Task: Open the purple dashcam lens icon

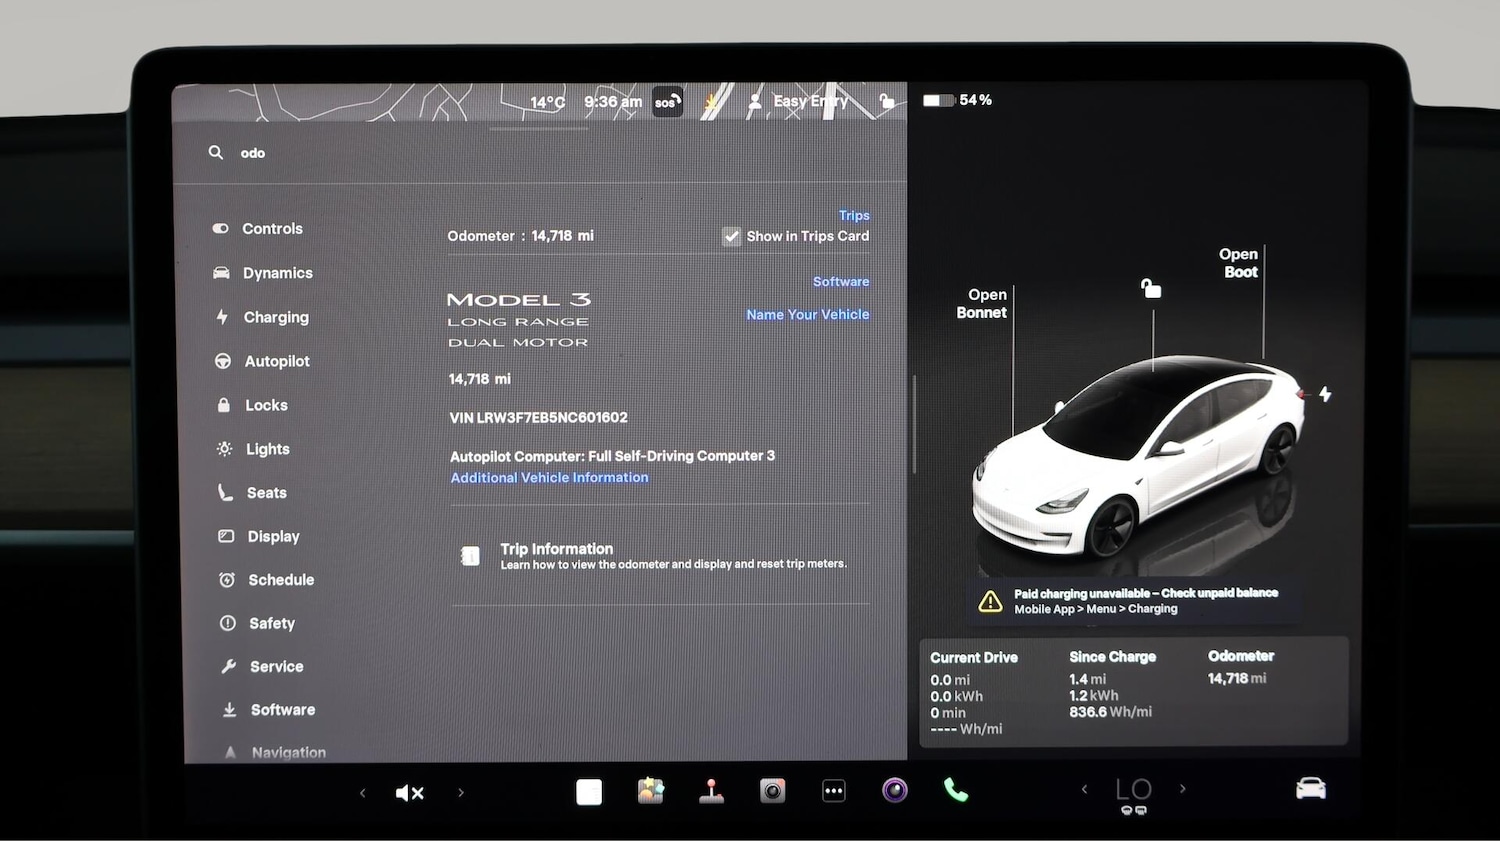Action: (895, 791)
